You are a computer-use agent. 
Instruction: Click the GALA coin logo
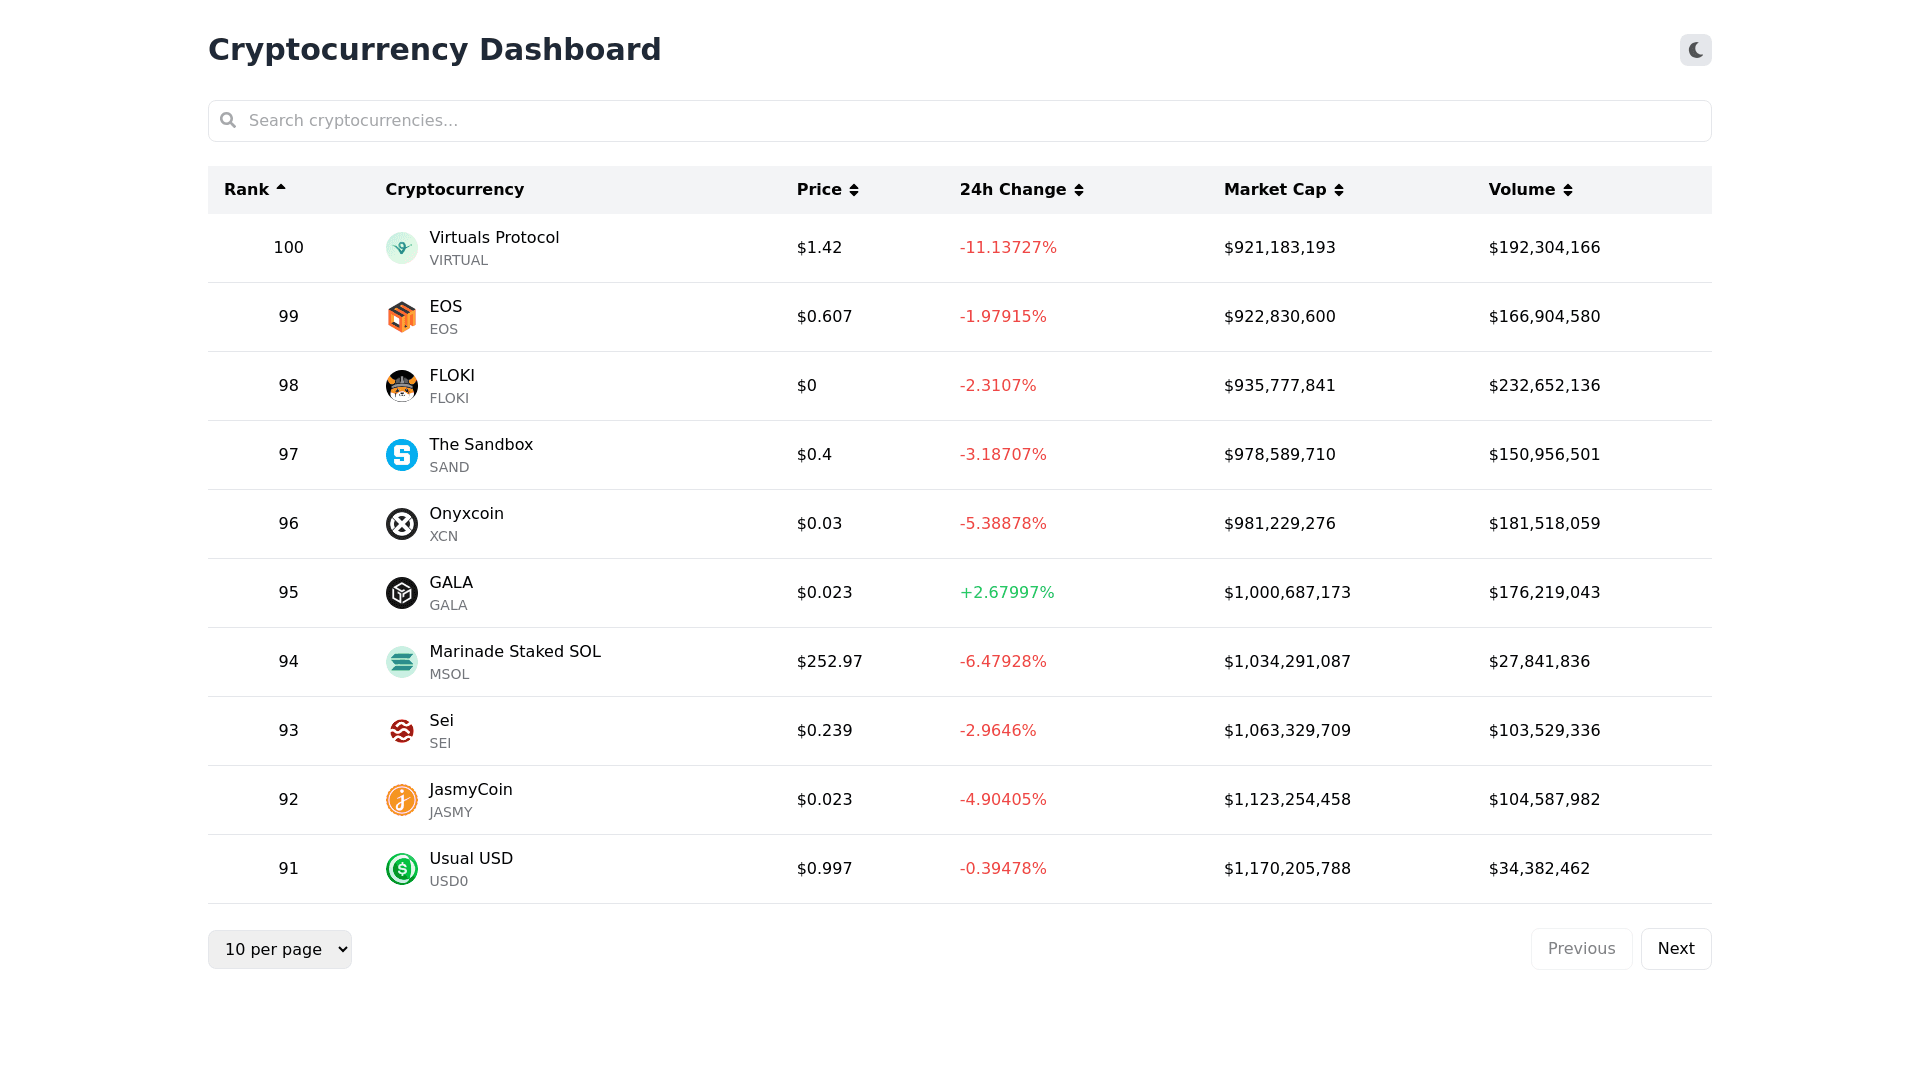[x=401, y=593]
